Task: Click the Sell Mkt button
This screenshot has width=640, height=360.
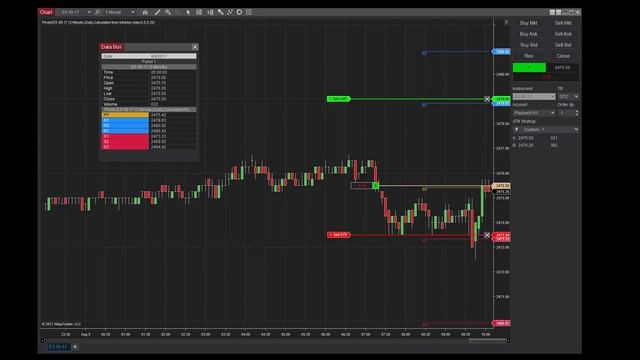Action: pos(563,23)
